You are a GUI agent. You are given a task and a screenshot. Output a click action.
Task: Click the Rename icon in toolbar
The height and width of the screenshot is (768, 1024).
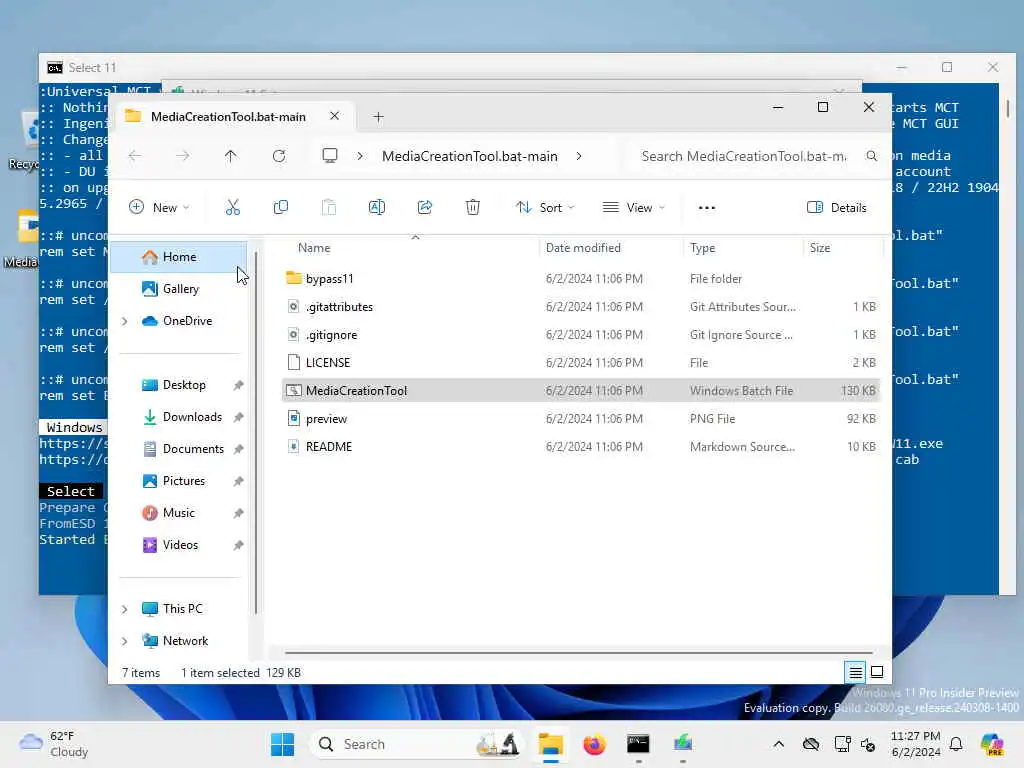(x=377, y=208)
